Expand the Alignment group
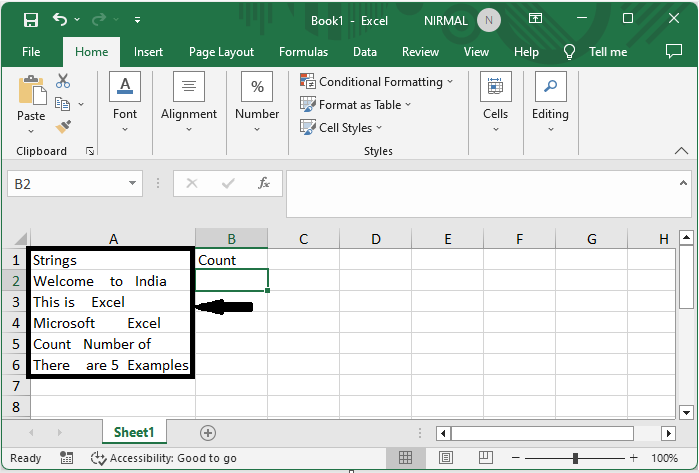This screenshot has width=699, height=473. 189,103
